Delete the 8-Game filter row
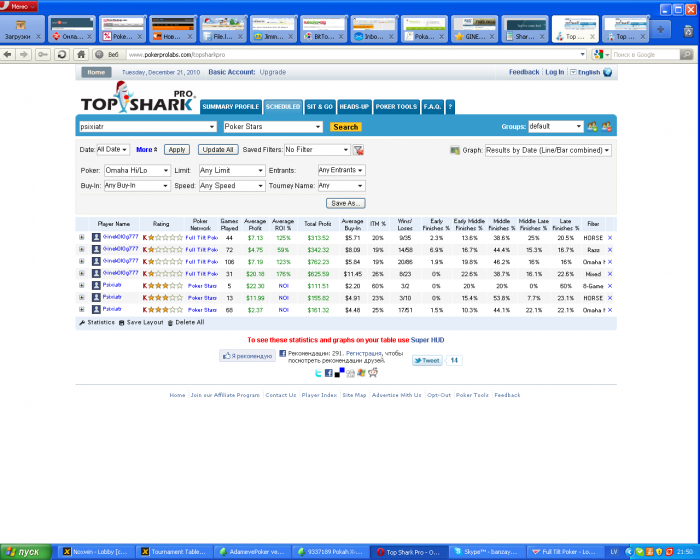Screen dimensions: 700x560 [610, 286]
